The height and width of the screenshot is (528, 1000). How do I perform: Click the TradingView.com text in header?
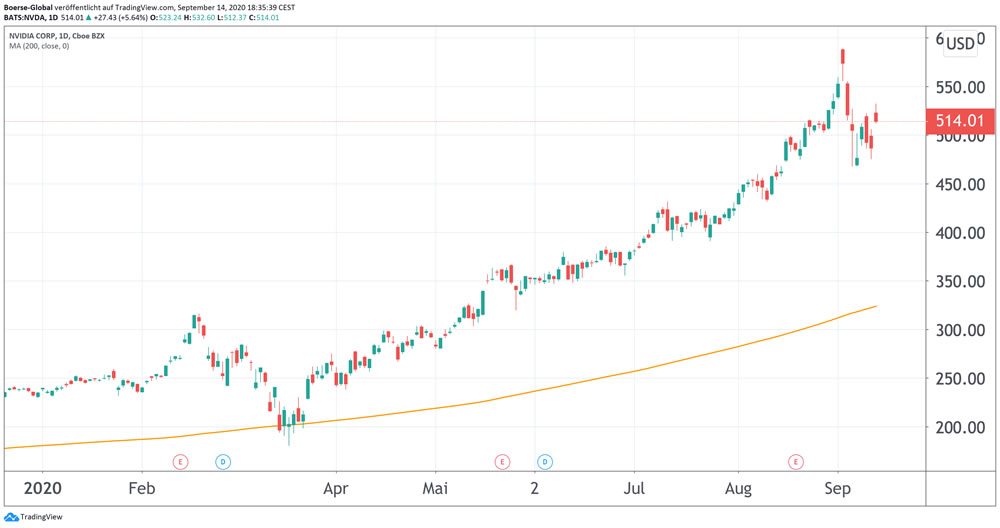(x=144, y=8)
